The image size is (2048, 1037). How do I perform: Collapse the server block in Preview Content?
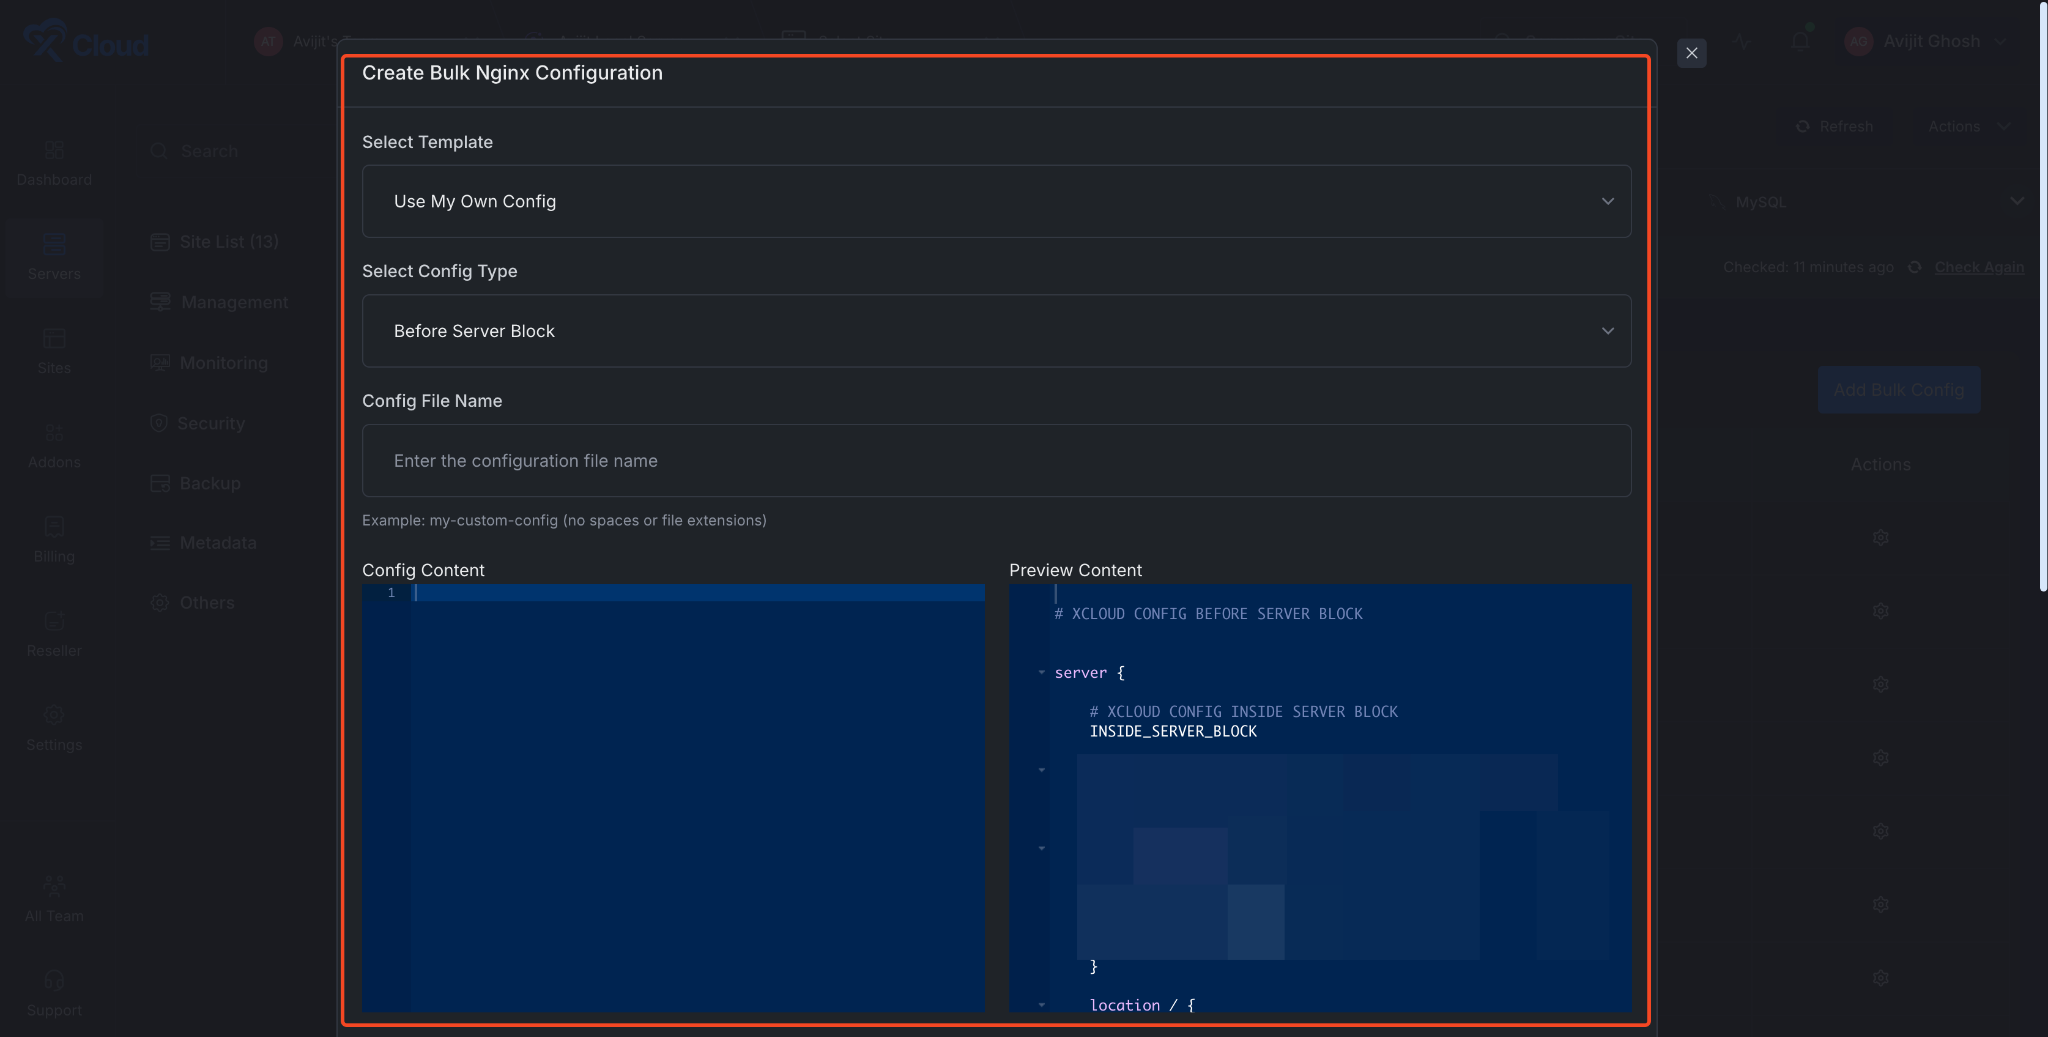click(x=1043, y=672)
